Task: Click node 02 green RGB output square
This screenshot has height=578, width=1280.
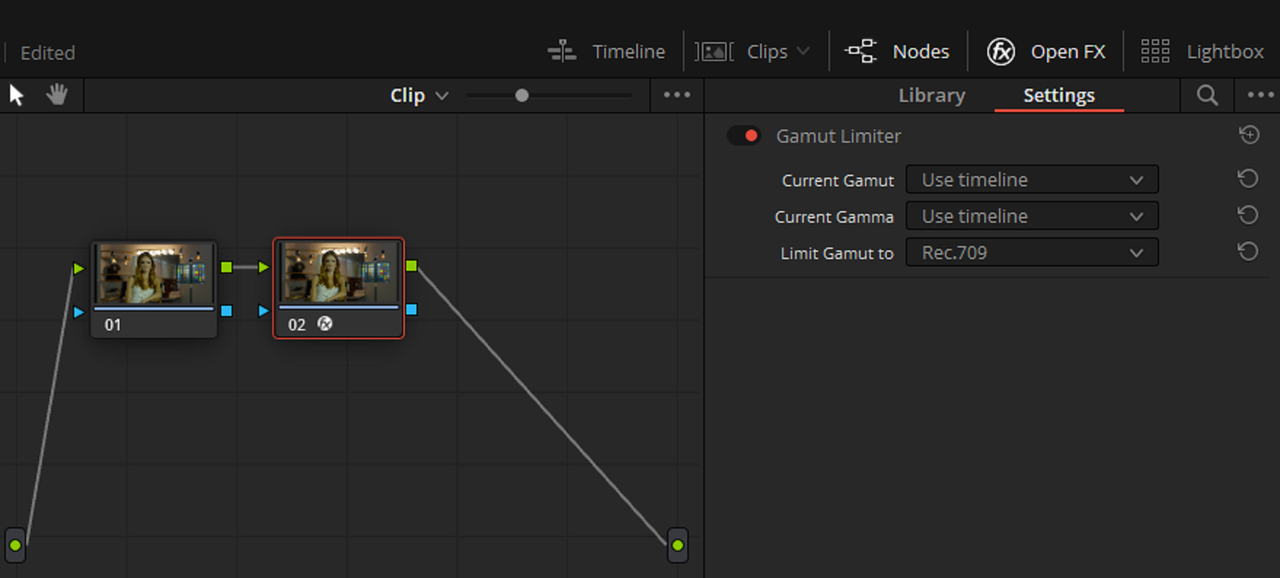Action: [411, 266]
